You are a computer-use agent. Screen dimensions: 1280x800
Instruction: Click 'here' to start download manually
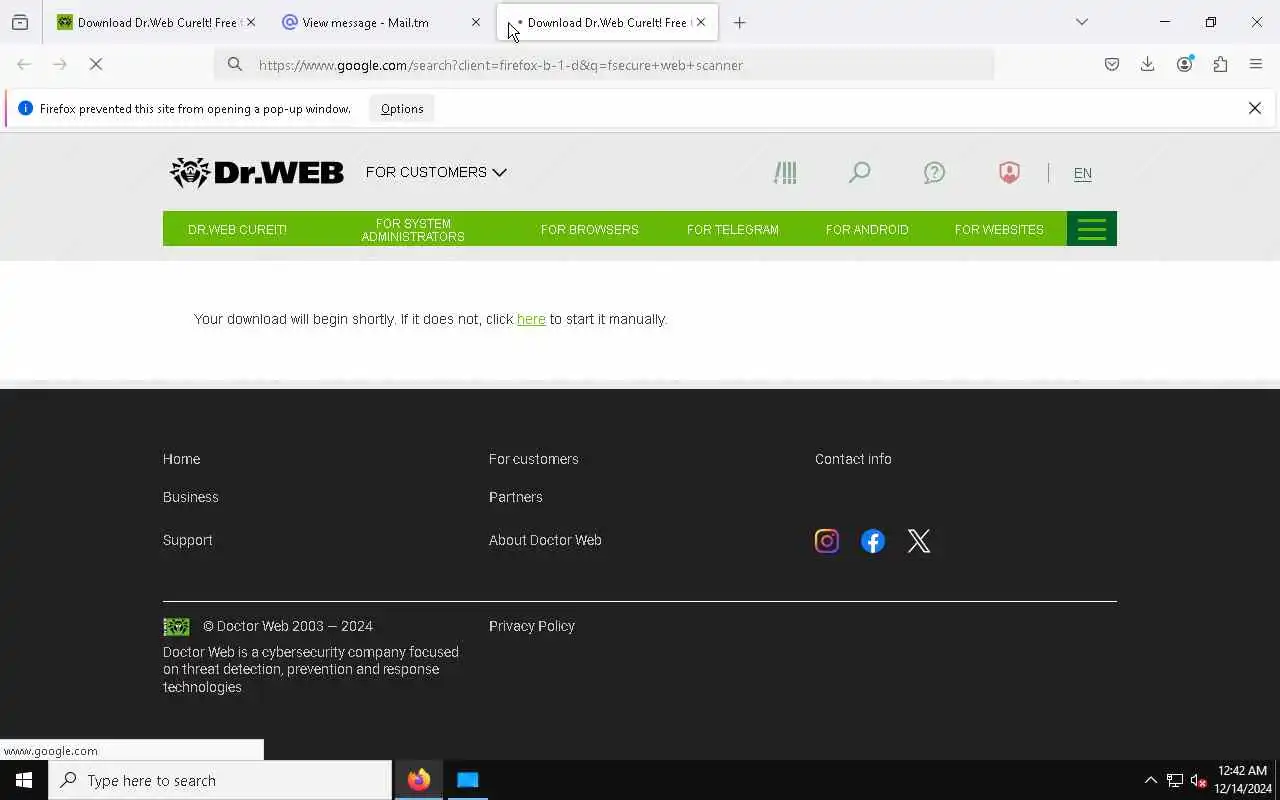[x=531, y=319]
